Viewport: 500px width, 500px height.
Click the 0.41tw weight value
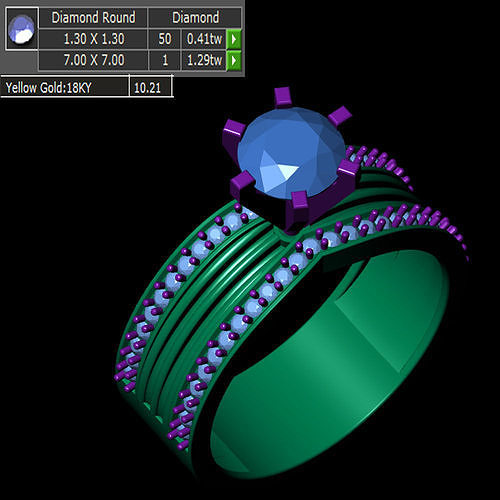click(x=204, y=39)
